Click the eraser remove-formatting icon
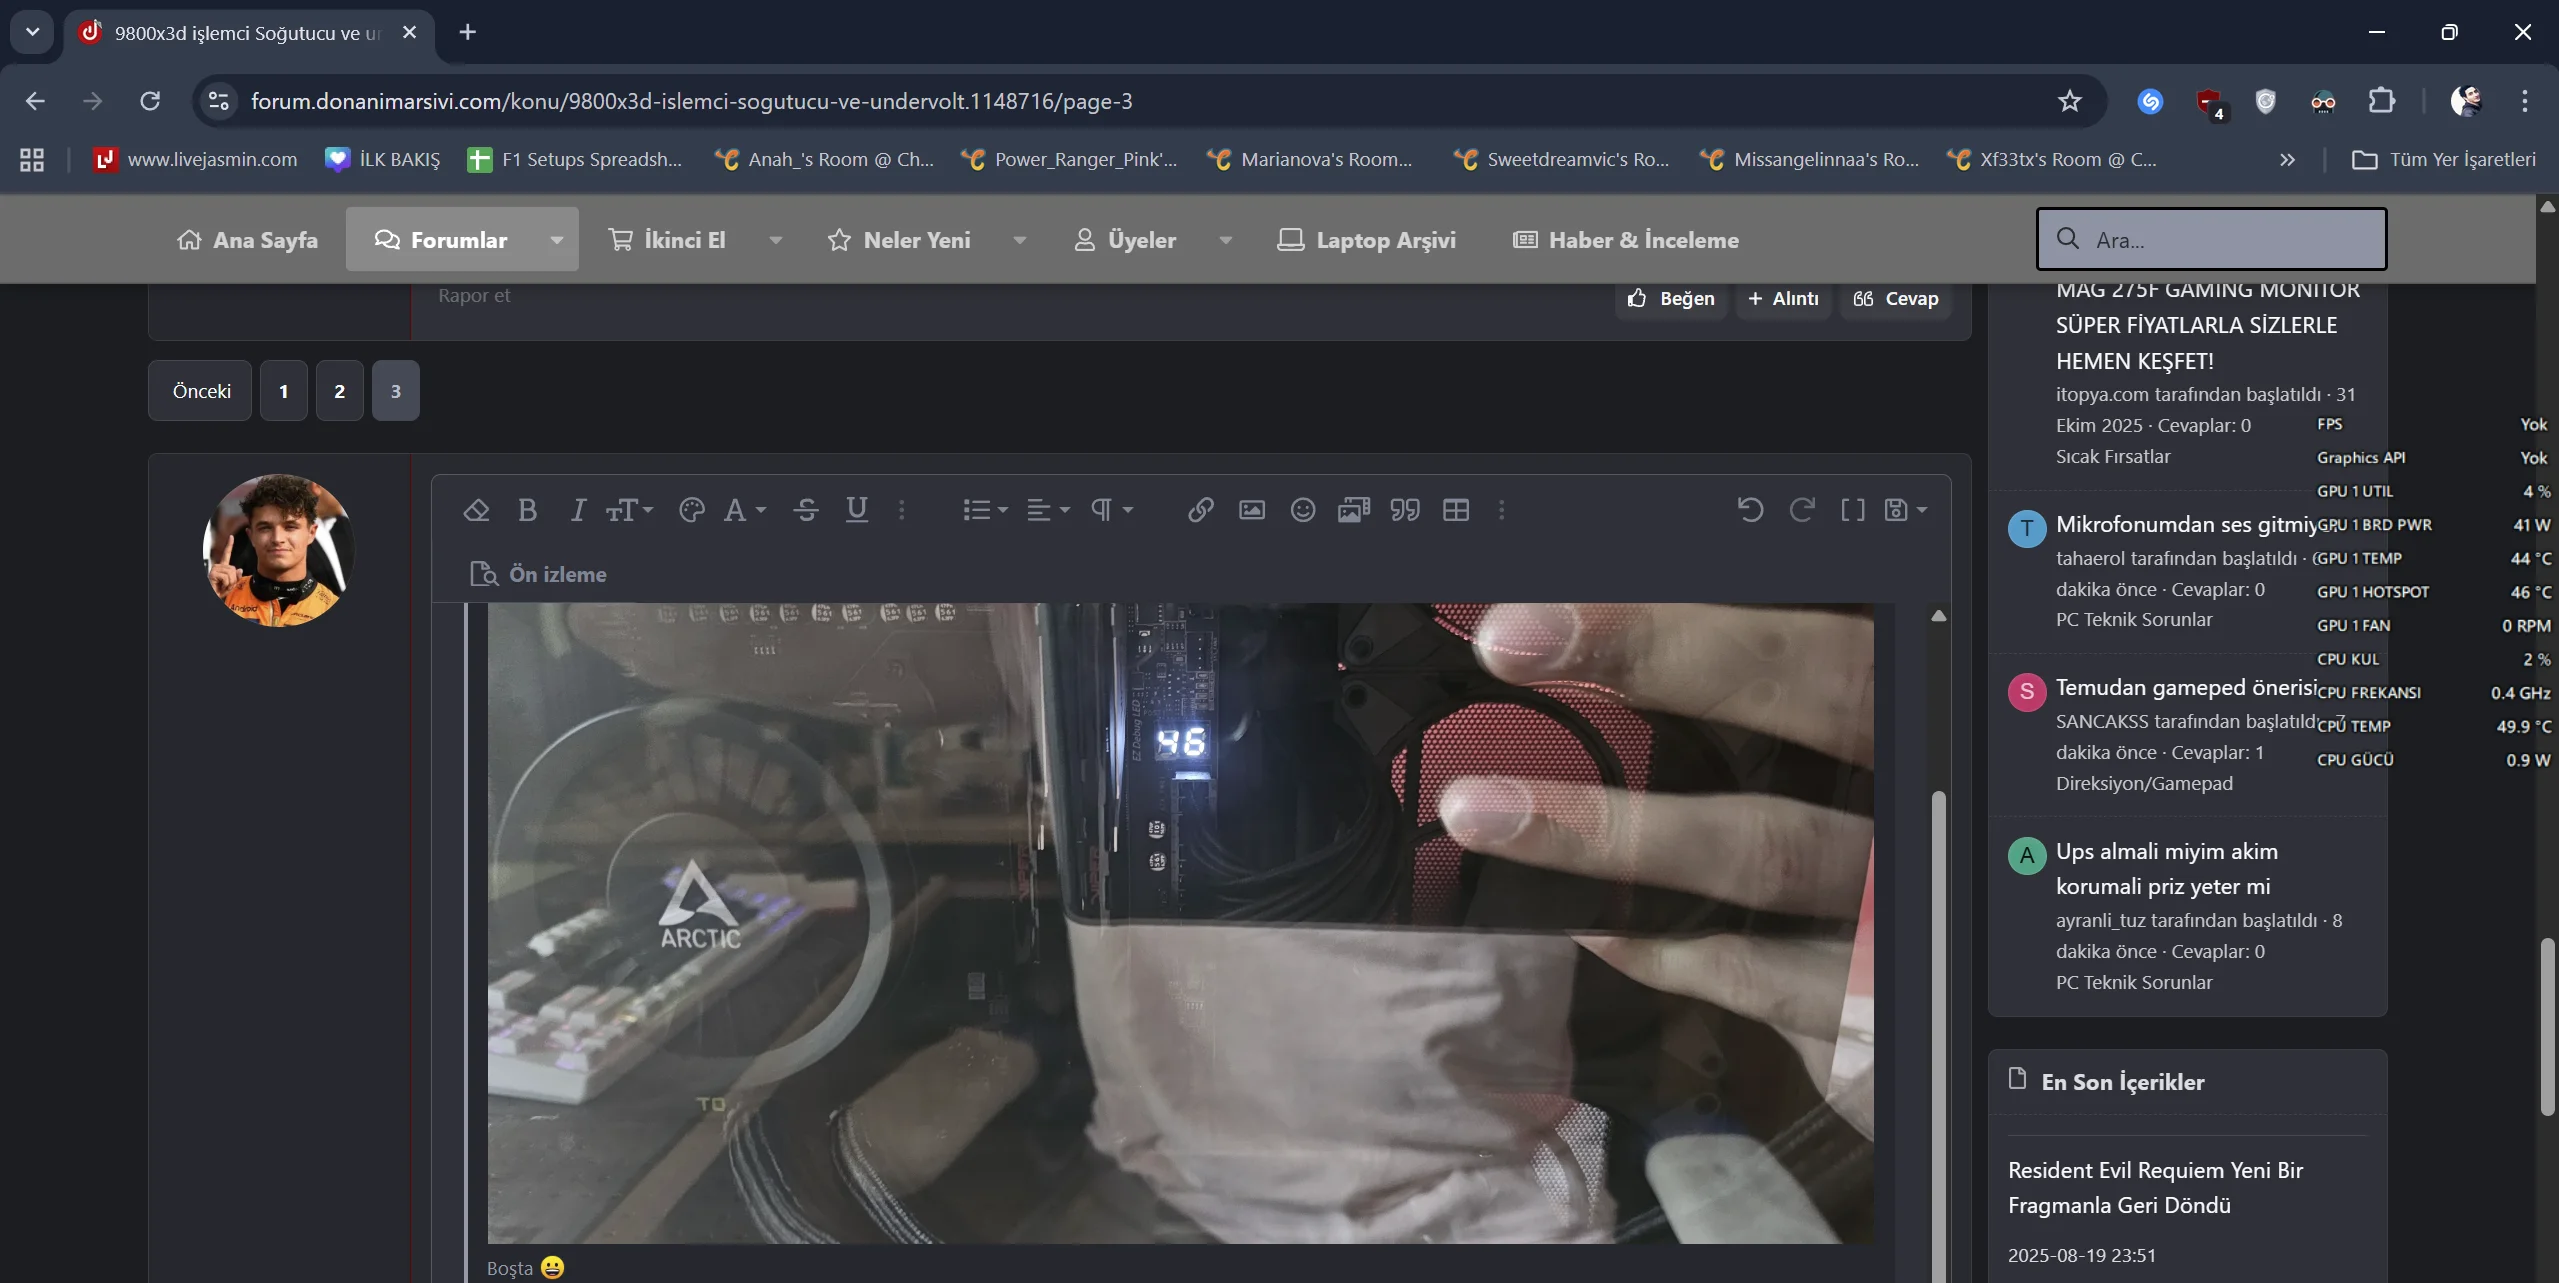Image resolution: width=2559 pixels, height=1283 pixels. point(476,510)
